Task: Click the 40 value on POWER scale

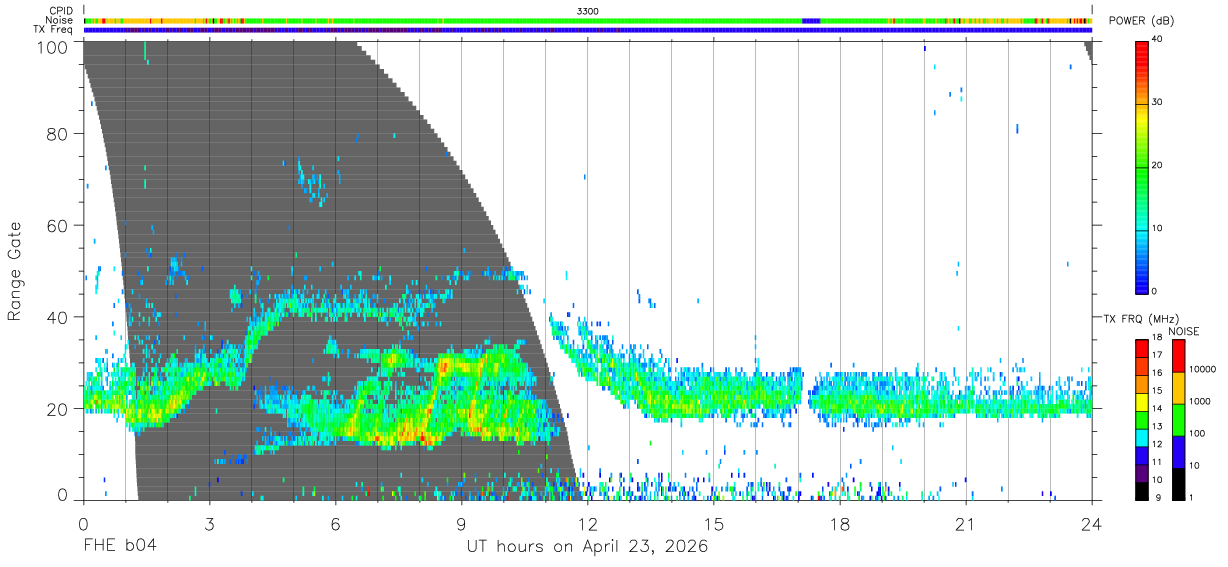Action: coord(1158,39)
